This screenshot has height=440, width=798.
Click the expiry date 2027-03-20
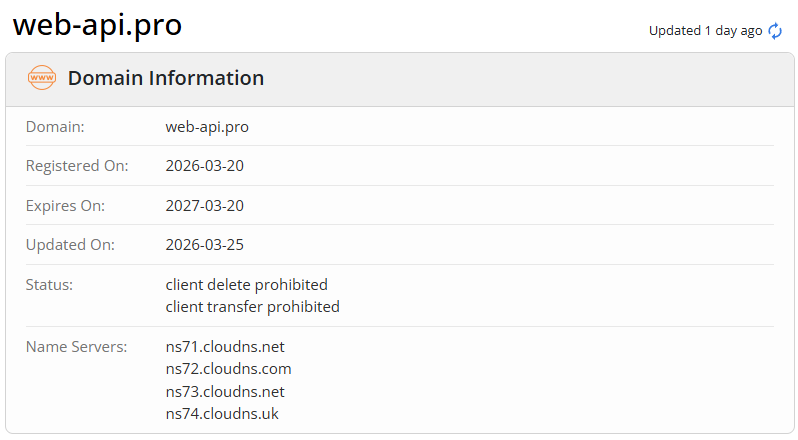point(205,206)
